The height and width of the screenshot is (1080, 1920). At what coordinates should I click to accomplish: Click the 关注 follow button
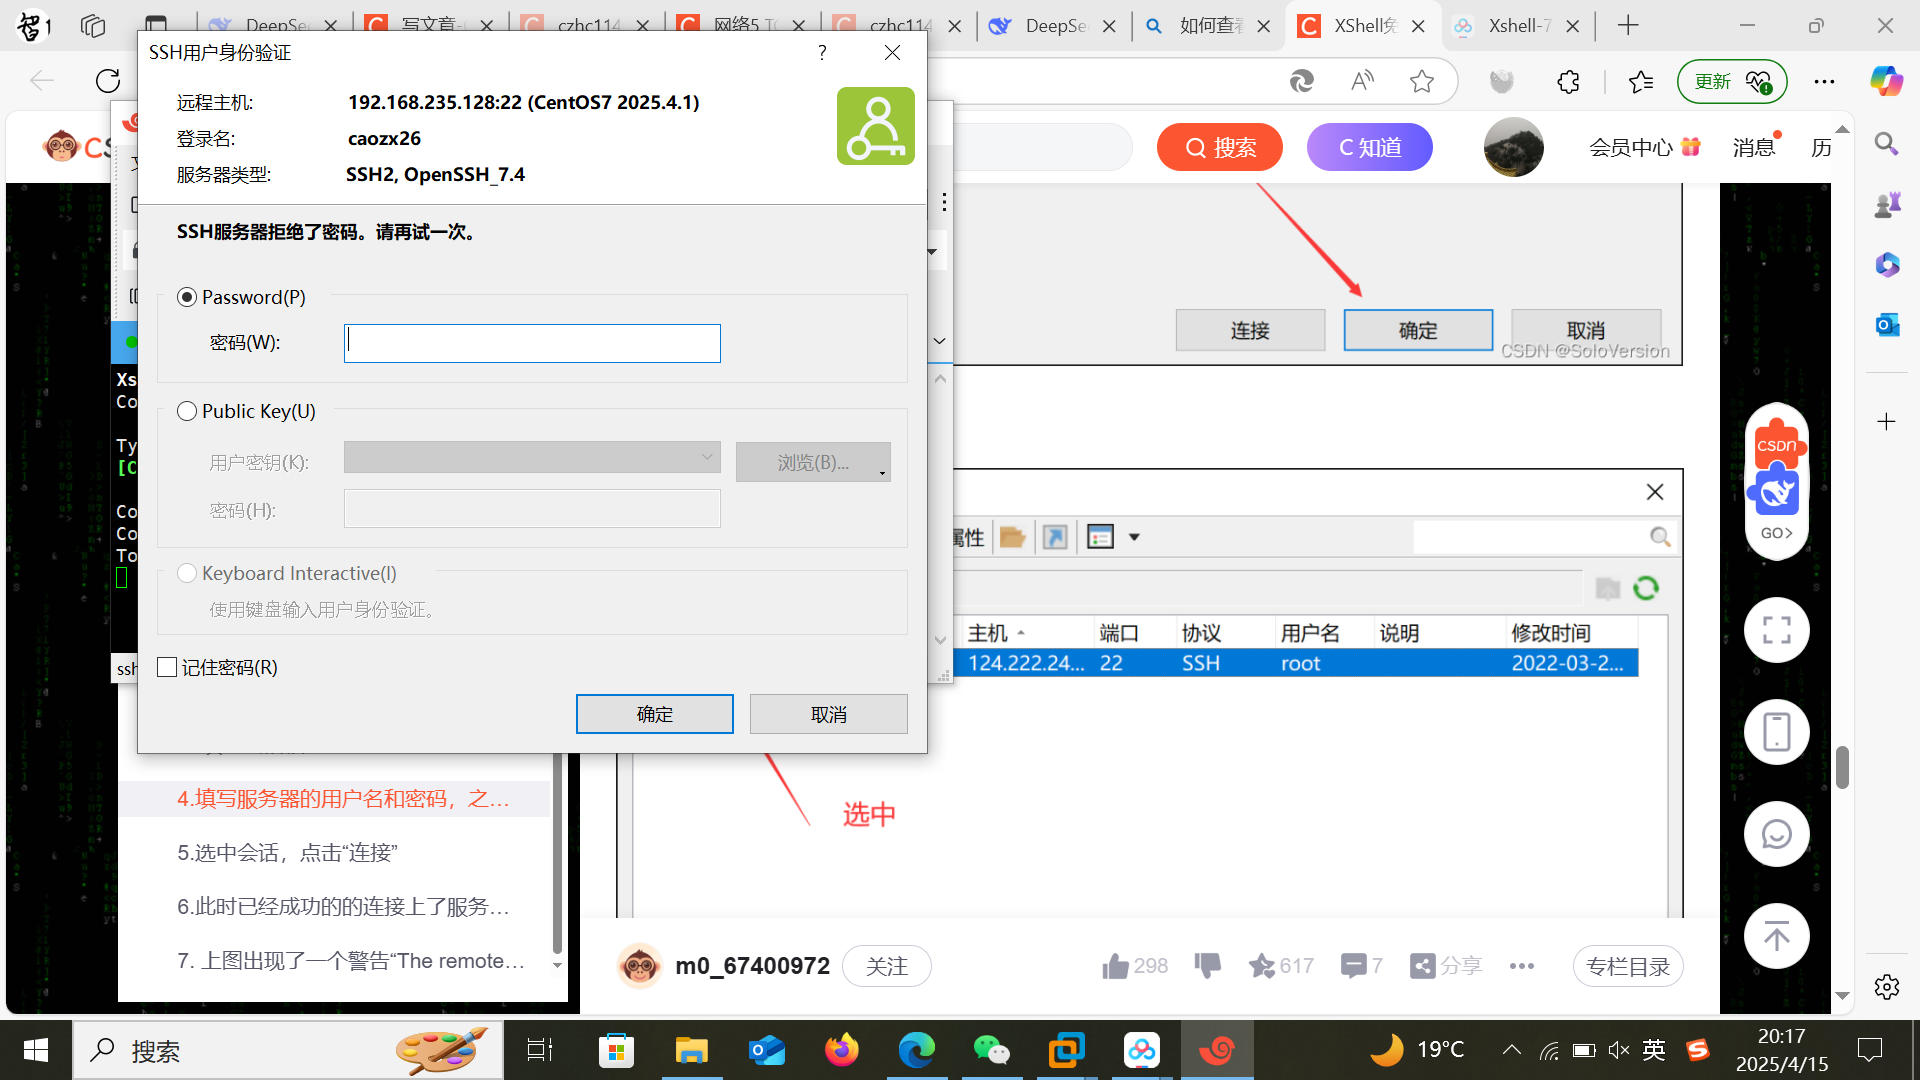(886, 966)
